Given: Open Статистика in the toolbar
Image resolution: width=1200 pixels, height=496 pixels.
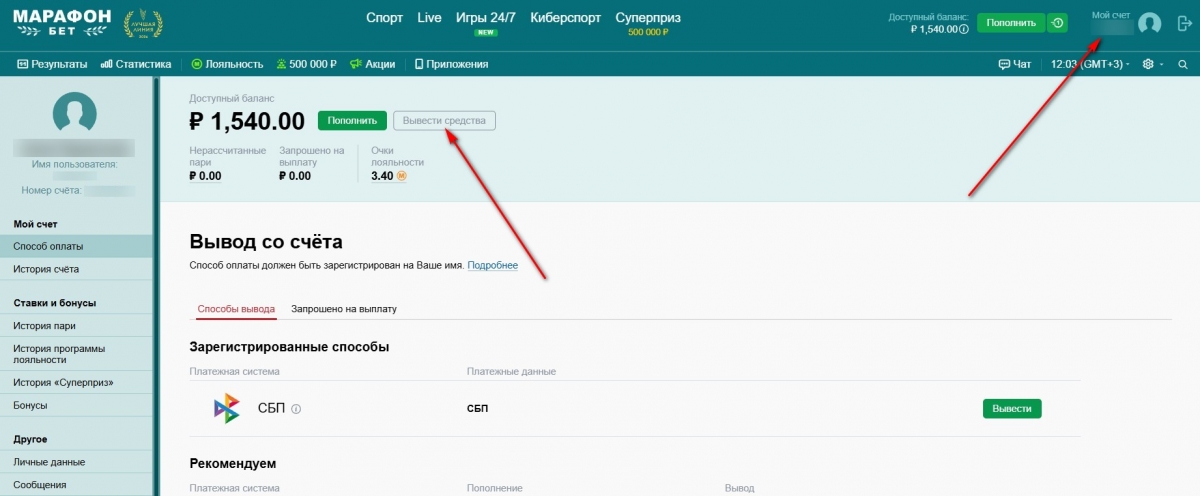Looking at the screenshot, I should pos(136,64).
